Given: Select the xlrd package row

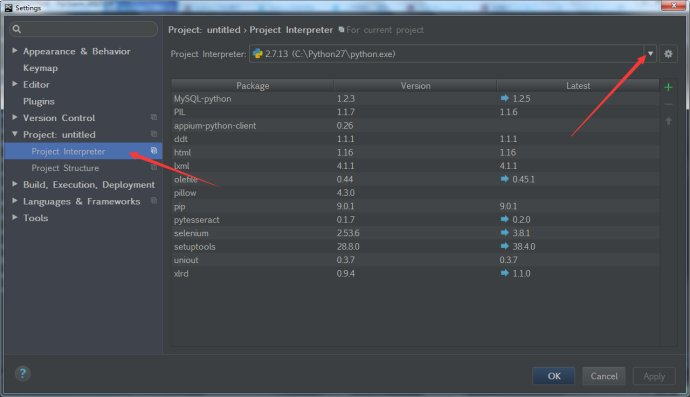Looking at the screenshot, I should [415, 273].
